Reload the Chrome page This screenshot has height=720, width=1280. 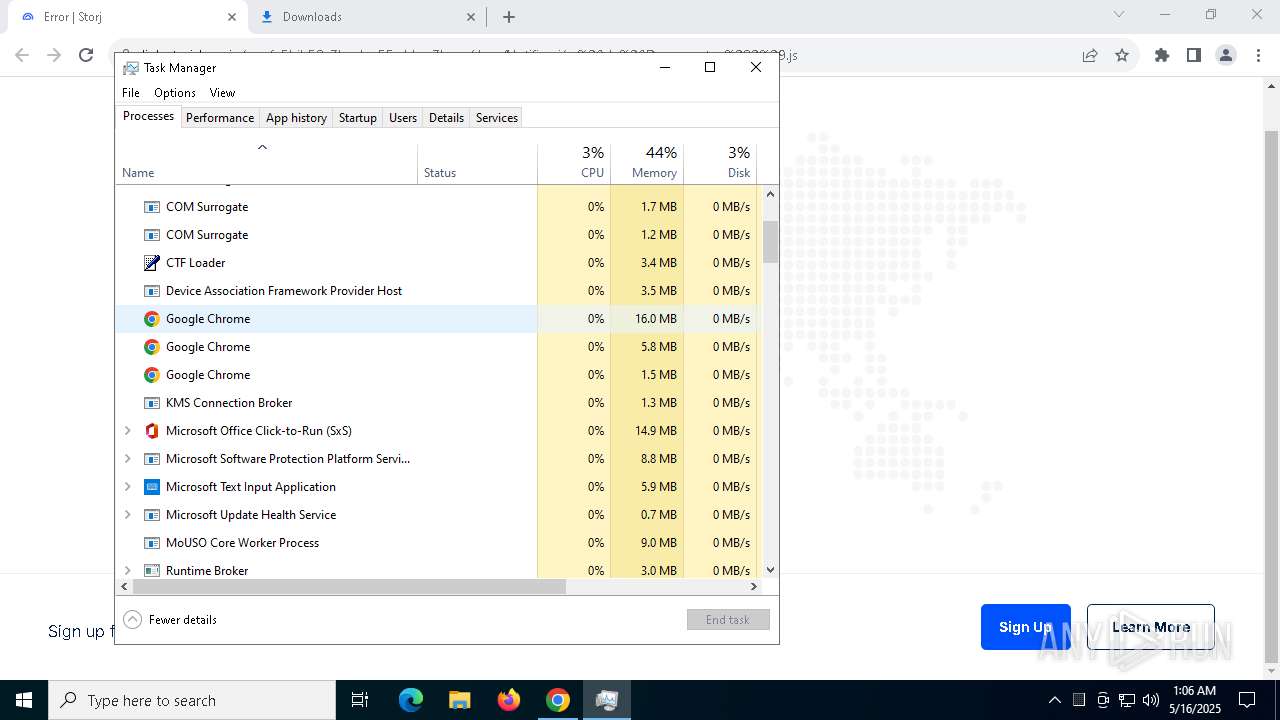[86, 55]
